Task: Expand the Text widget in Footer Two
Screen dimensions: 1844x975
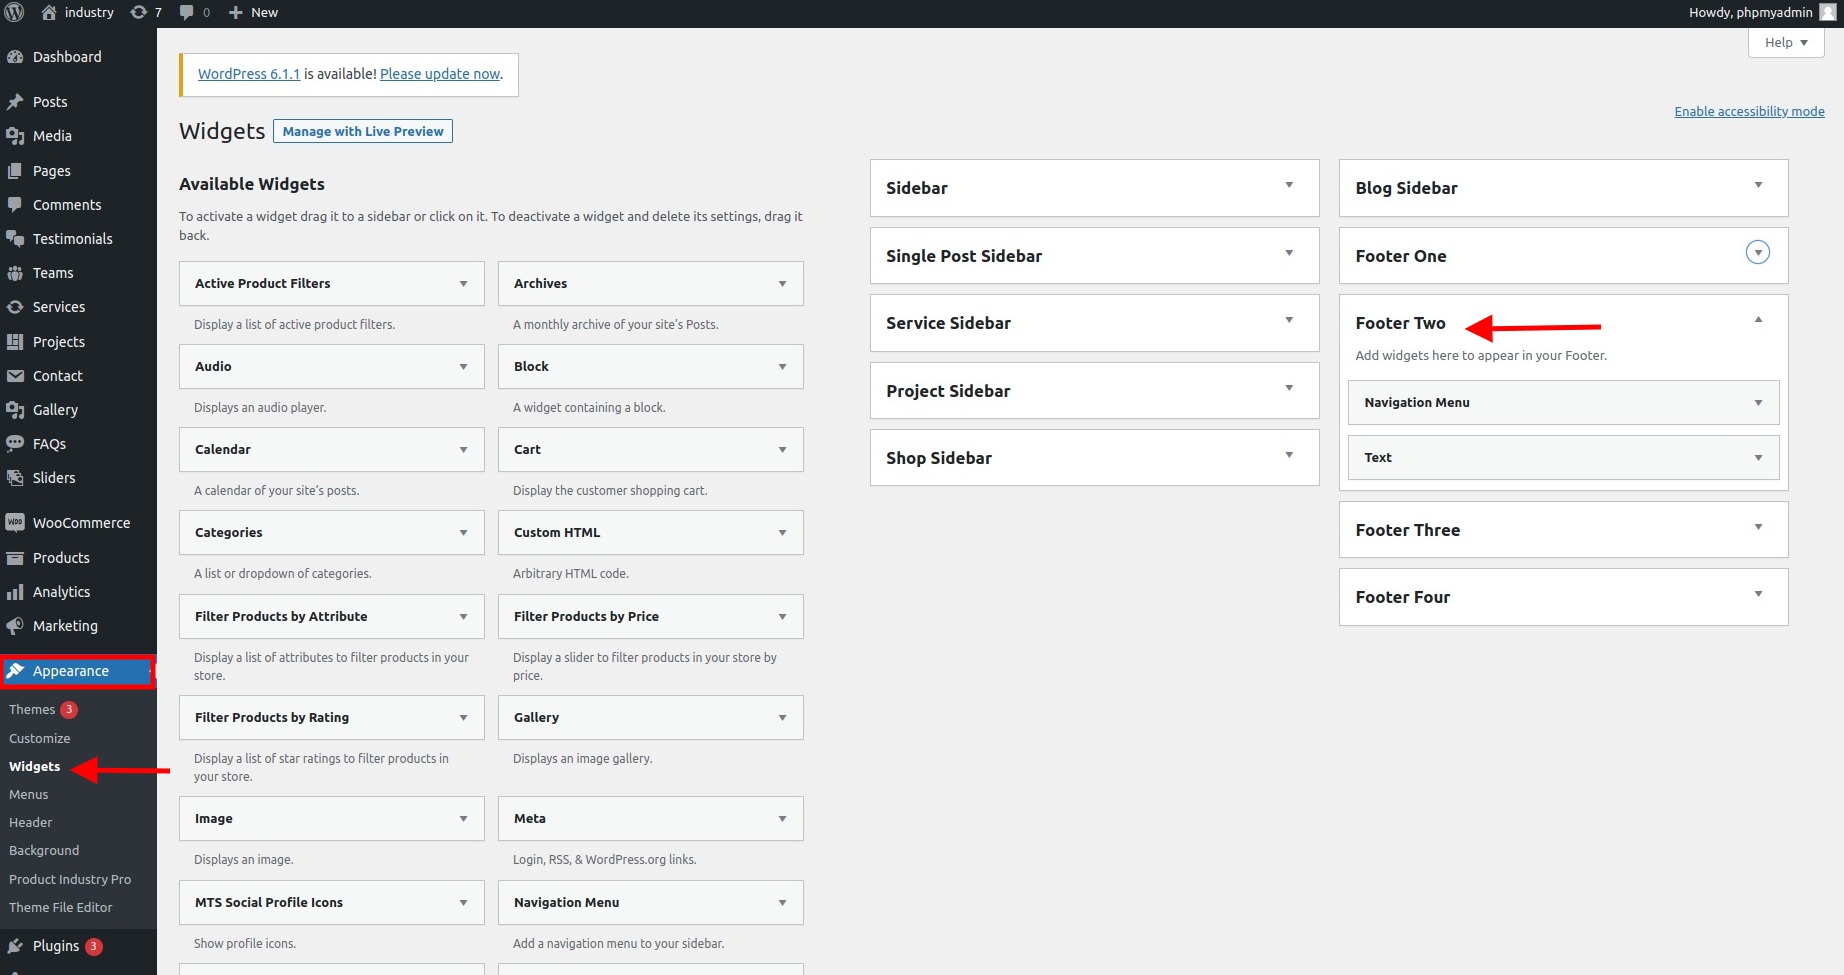Action: click(x=1758, y=458)
